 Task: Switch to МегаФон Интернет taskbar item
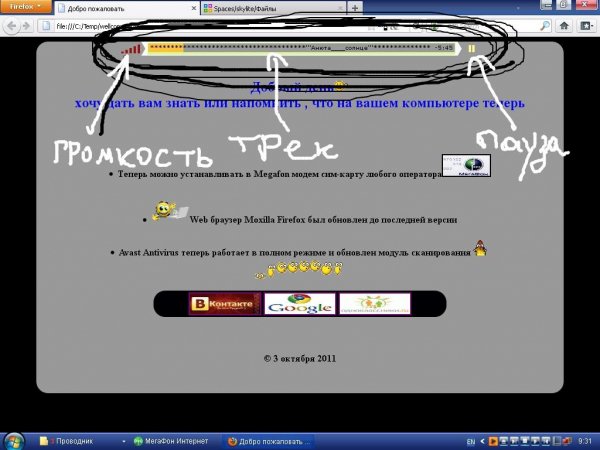171,441
